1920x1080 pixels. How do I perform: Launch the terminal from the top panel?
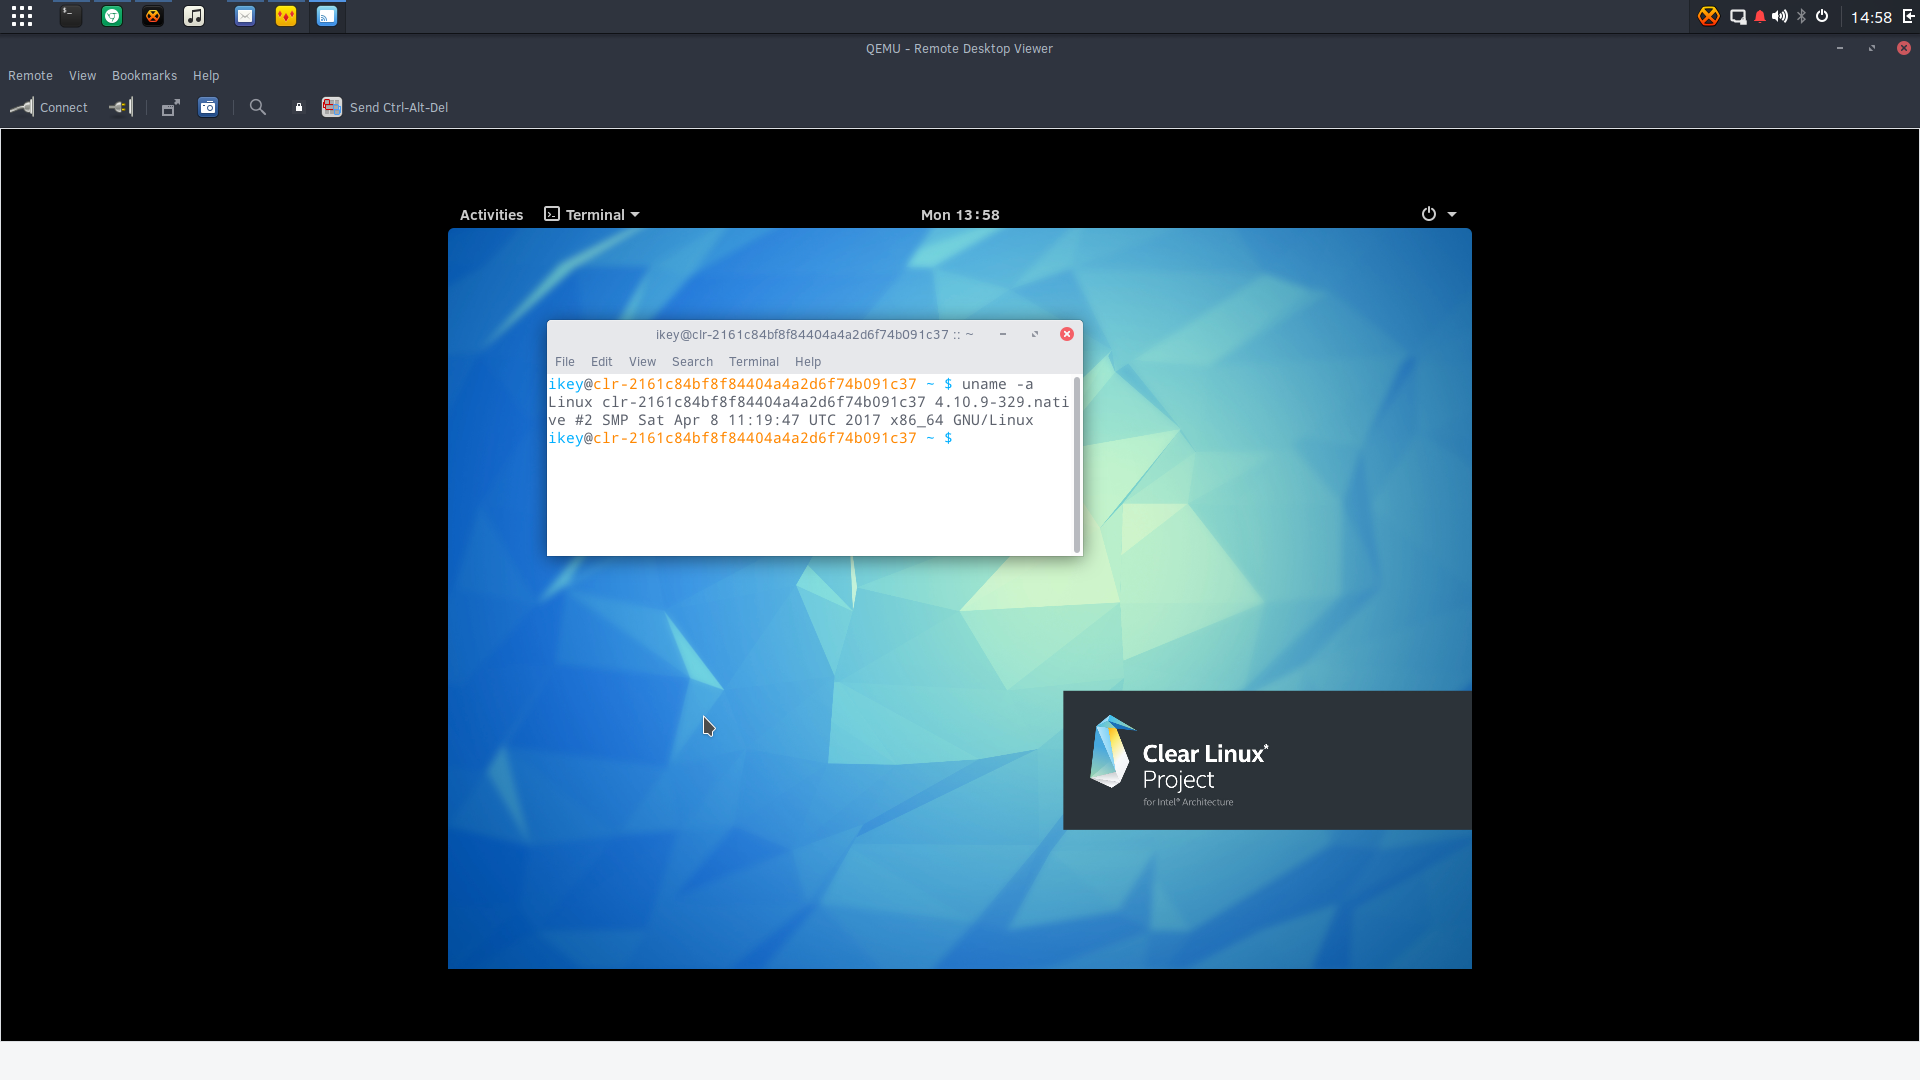[70, 16]
